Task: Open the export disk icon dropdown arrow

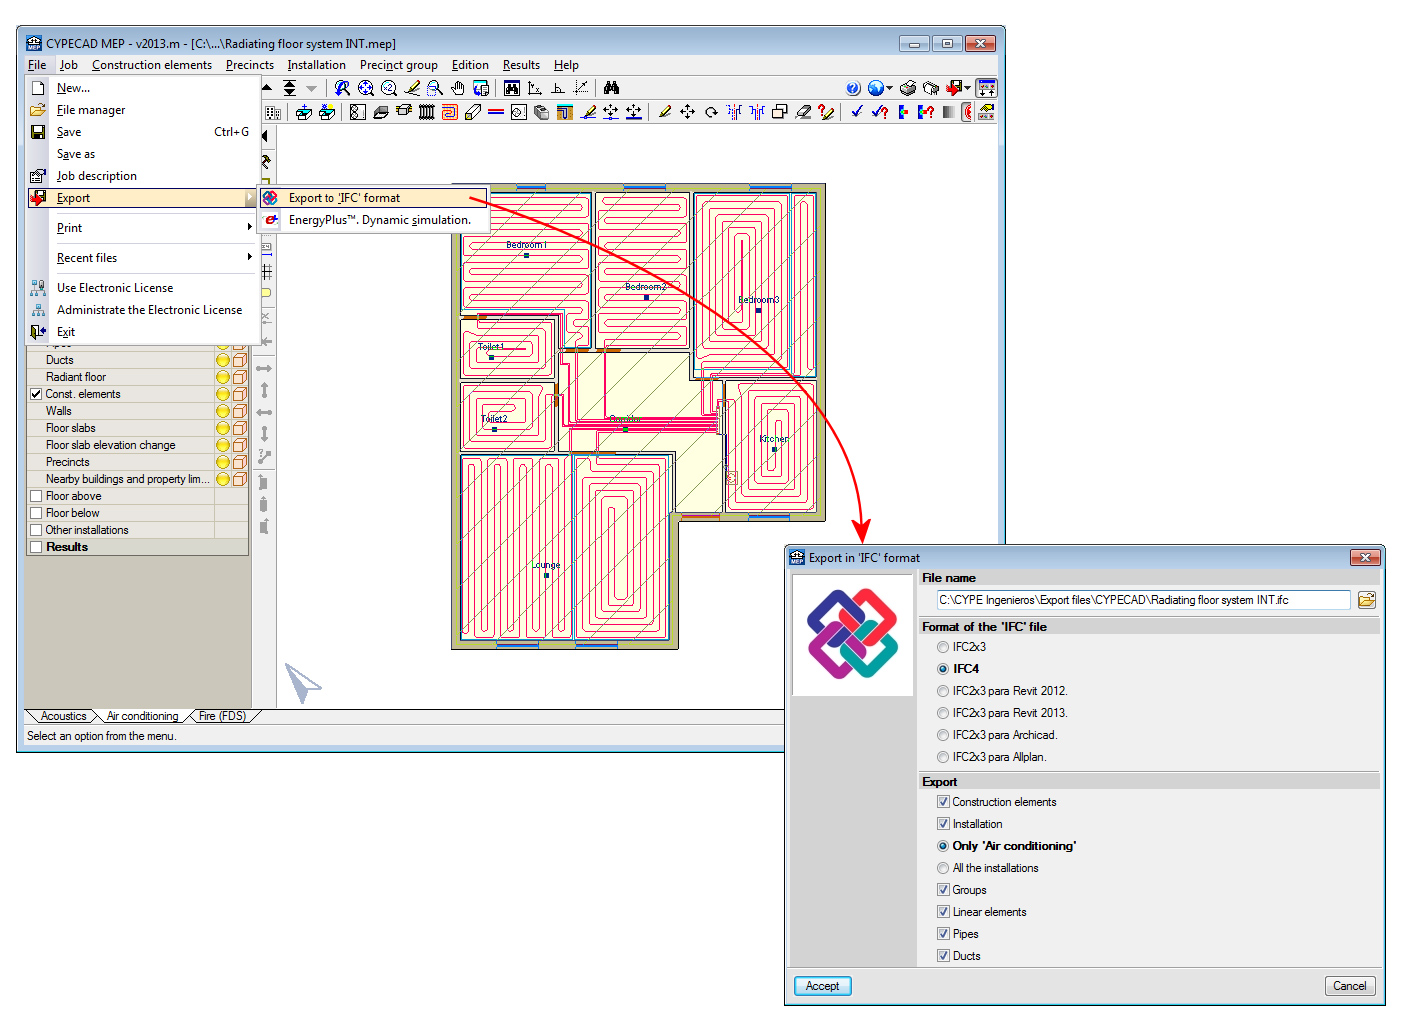Action: tap(967, 88)
